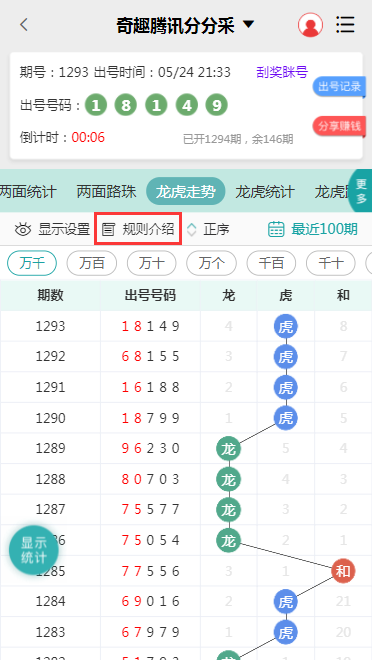Switch to 龙虎统计 tab

pos(265,192)
